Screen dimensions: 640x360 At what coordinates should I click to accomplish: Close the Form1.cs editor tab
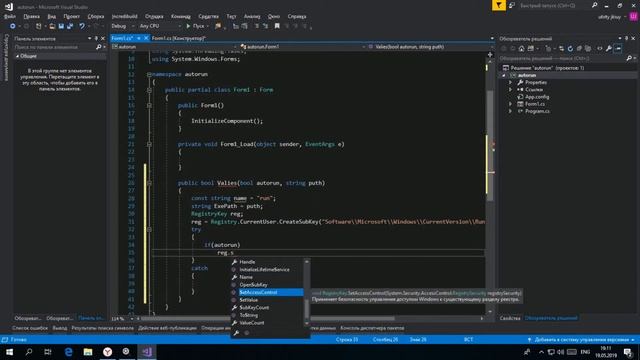click(146, 38)
